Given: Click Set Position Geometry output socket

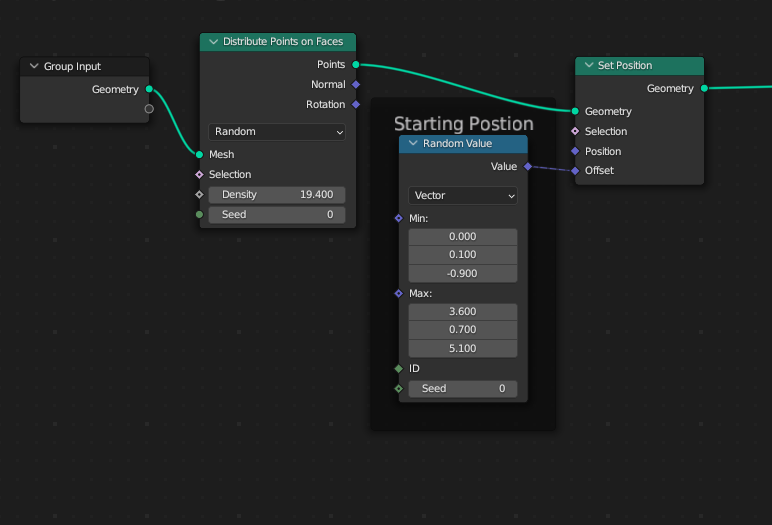Looking at the screenshot, I should (x=705, y=88).
